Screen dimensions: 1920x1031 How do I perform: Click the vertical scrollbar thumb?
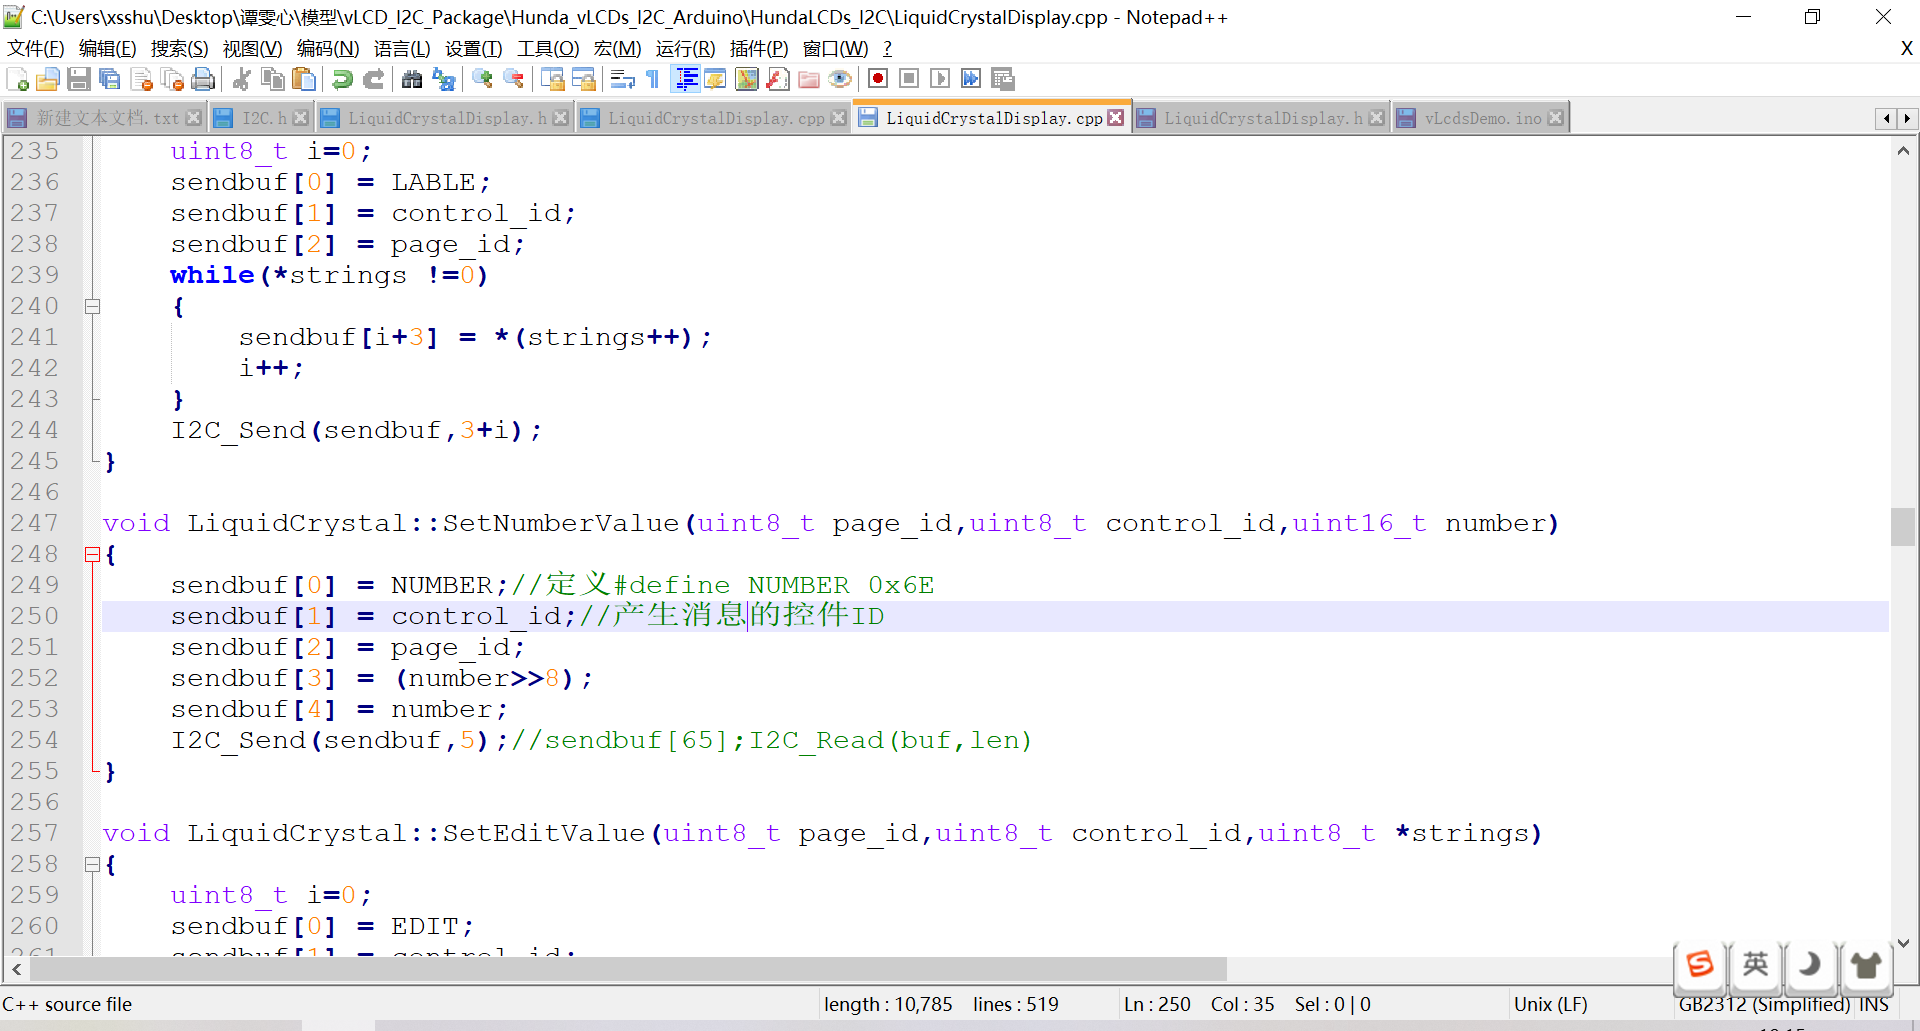pos(1903,527)
